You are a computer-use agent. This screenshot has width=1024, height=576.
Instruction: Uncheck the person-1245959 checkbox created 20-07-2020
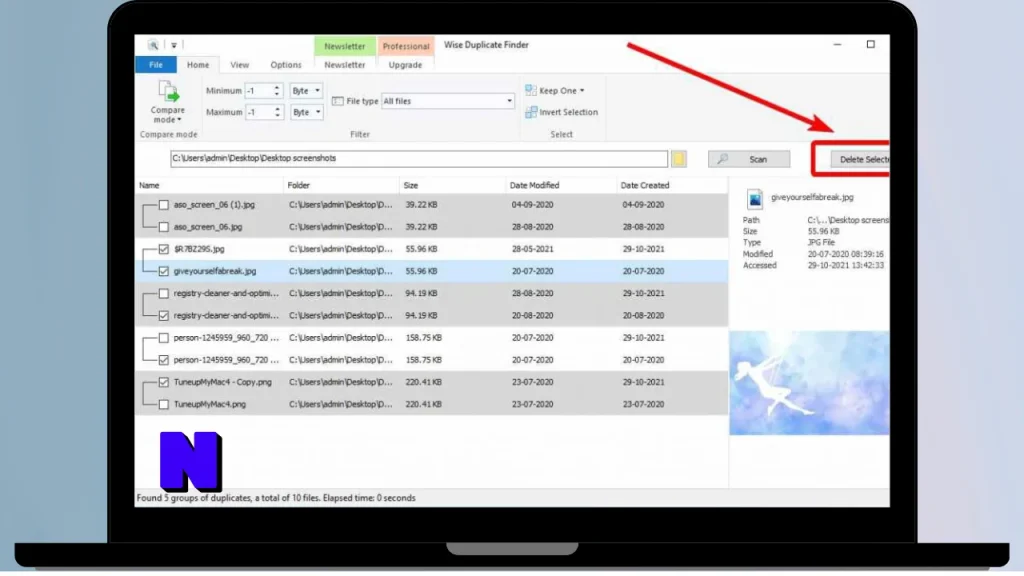[163, 360]
